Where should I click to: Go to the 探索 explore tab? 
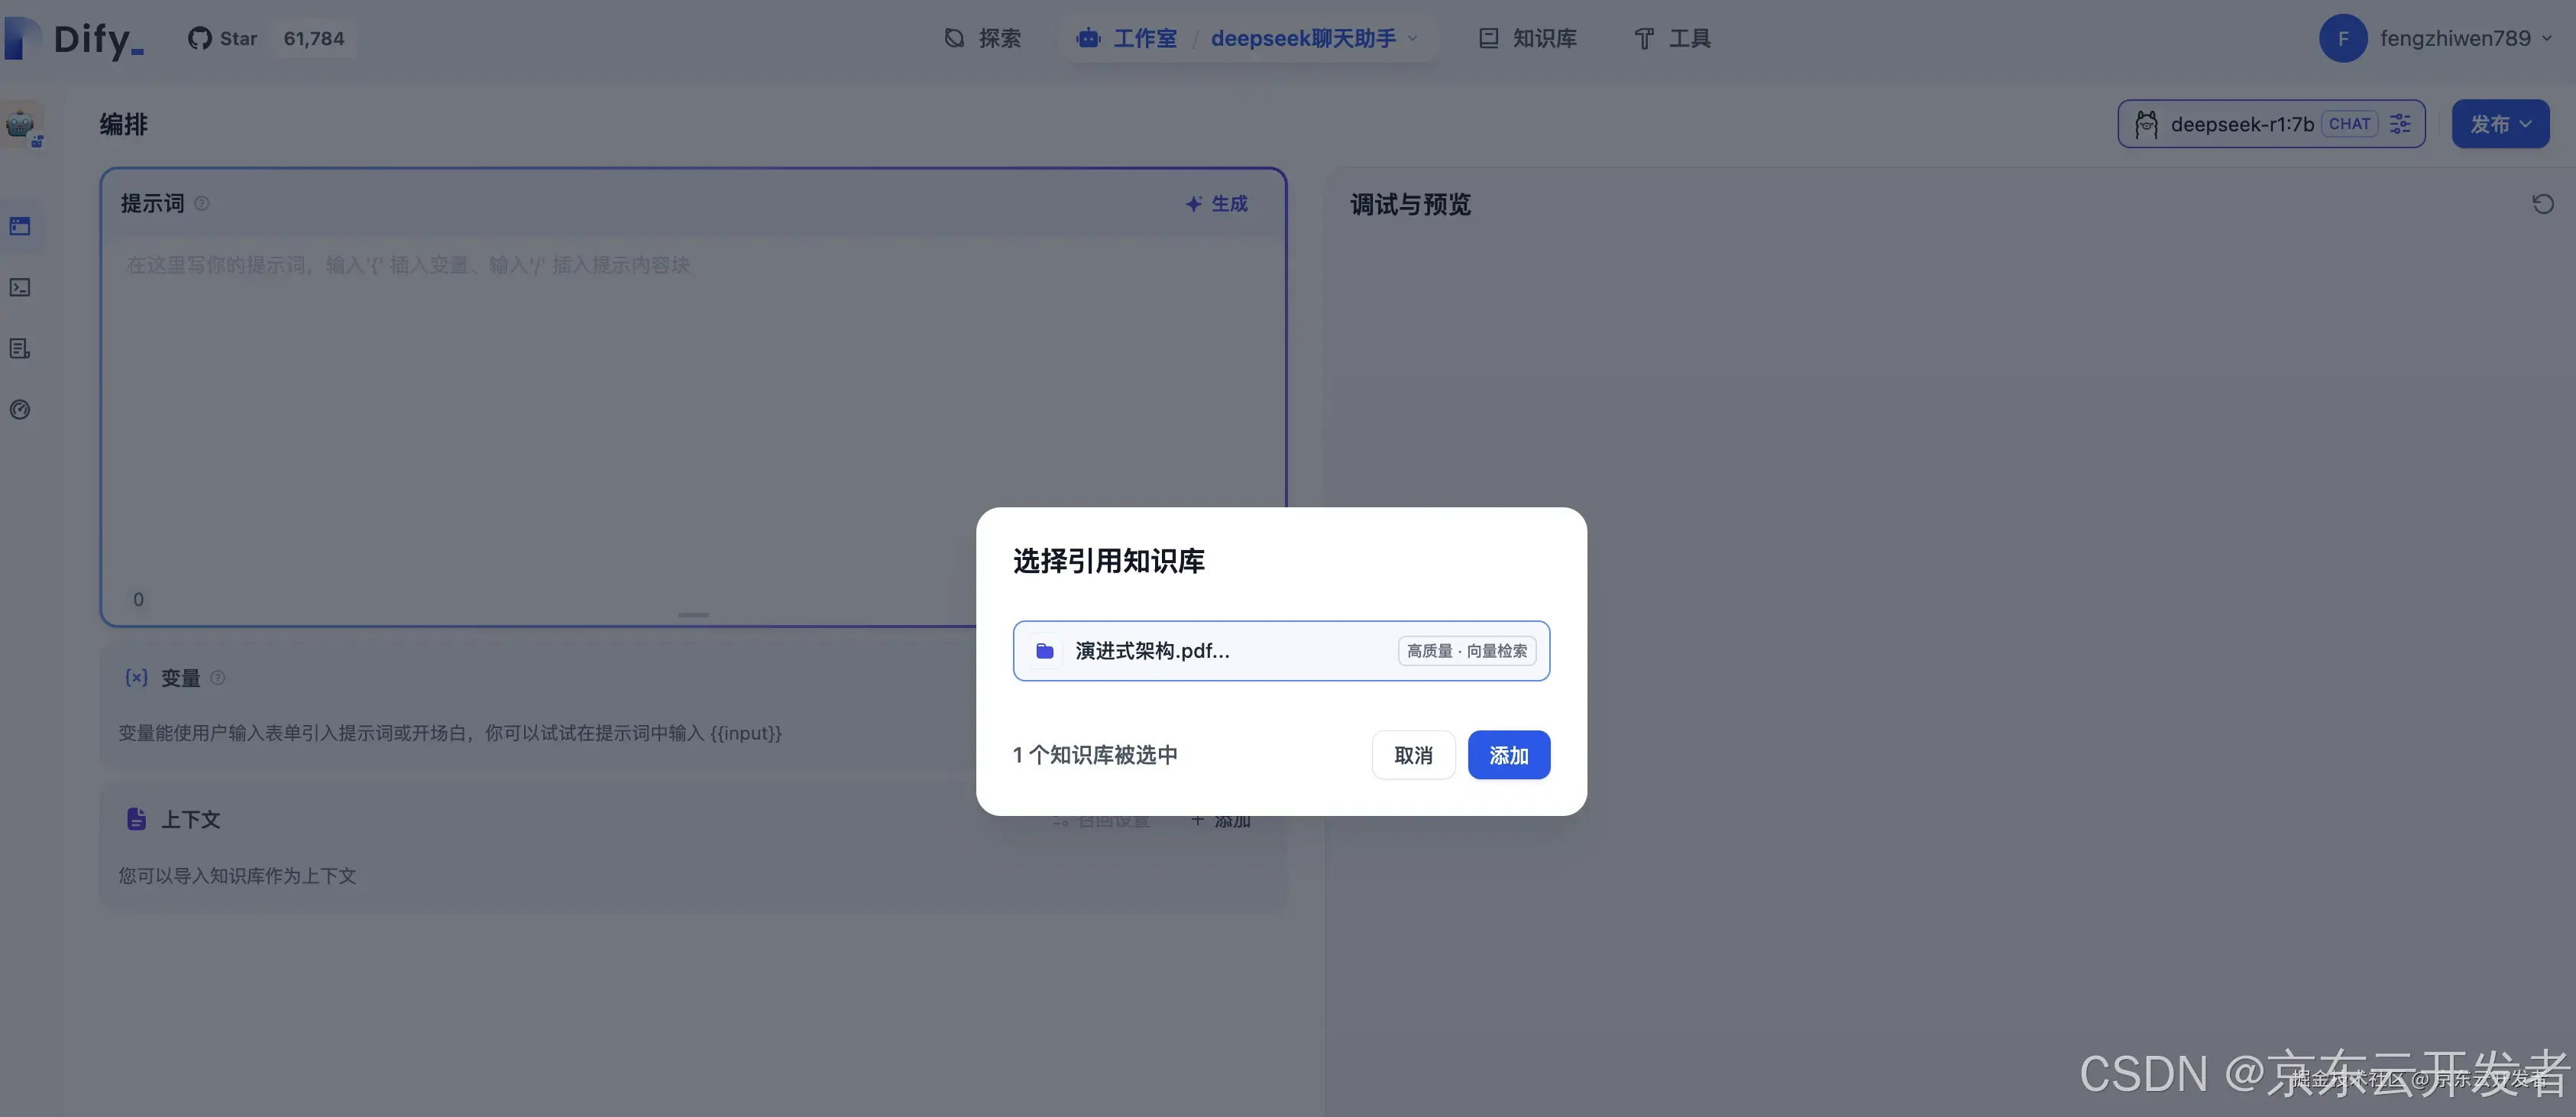tap(982, 38)
